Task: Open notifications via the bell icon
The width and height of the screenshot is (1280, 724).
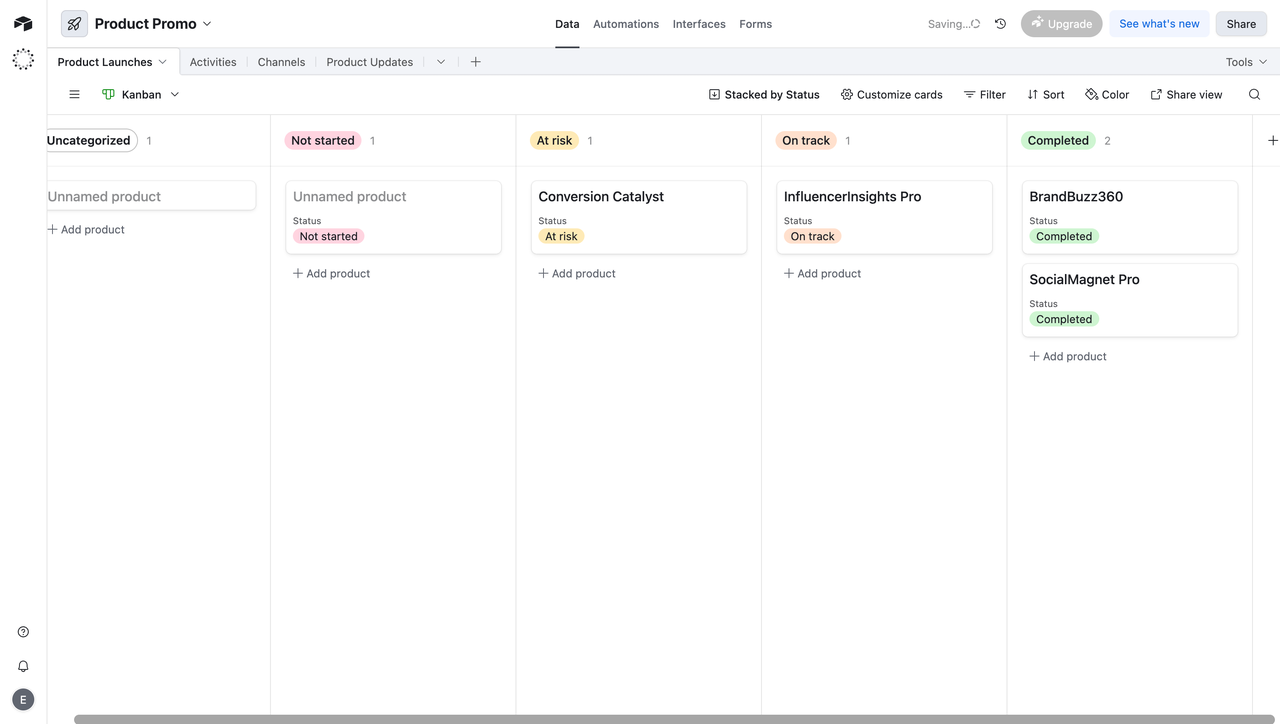Action: 22,665
